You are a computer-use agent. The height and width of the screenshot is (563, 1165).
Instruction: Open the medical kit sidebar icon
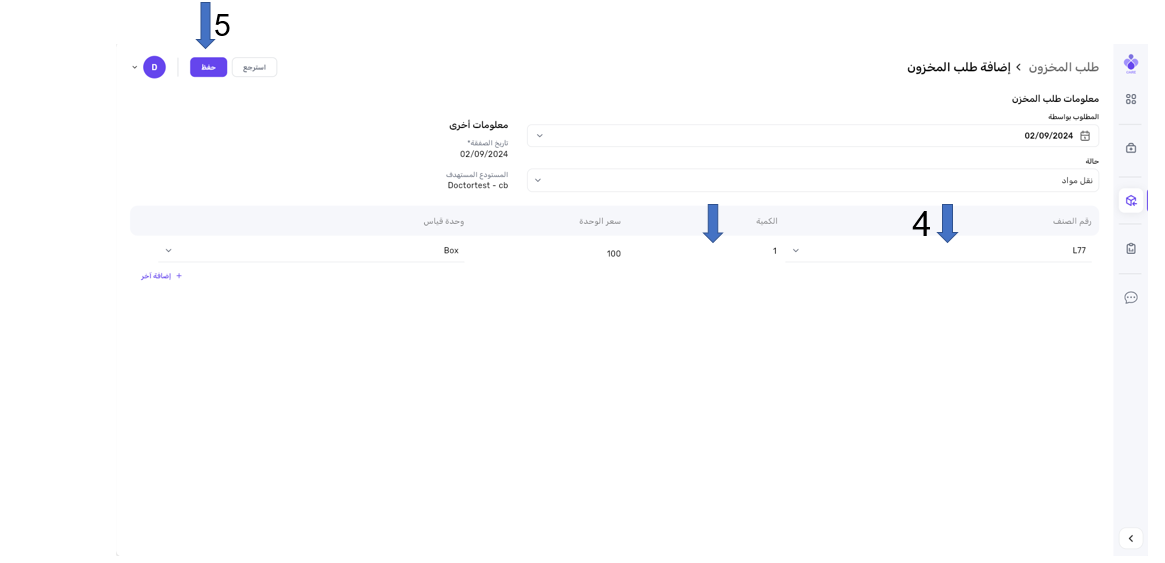click(1131, 148)
